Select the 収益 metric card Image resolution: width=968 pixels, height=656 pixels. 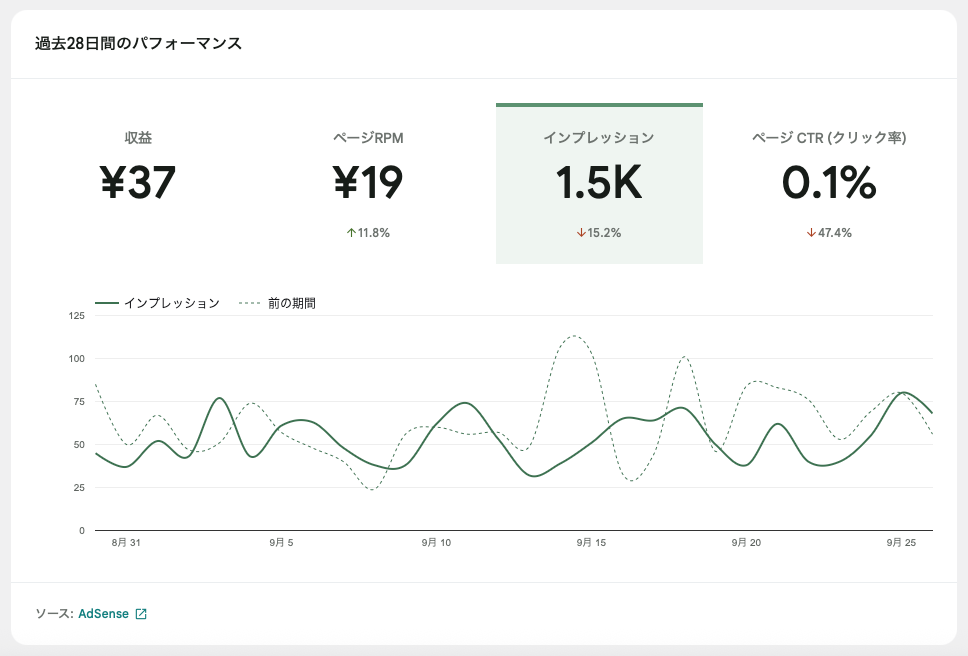[x=138, y=183]
